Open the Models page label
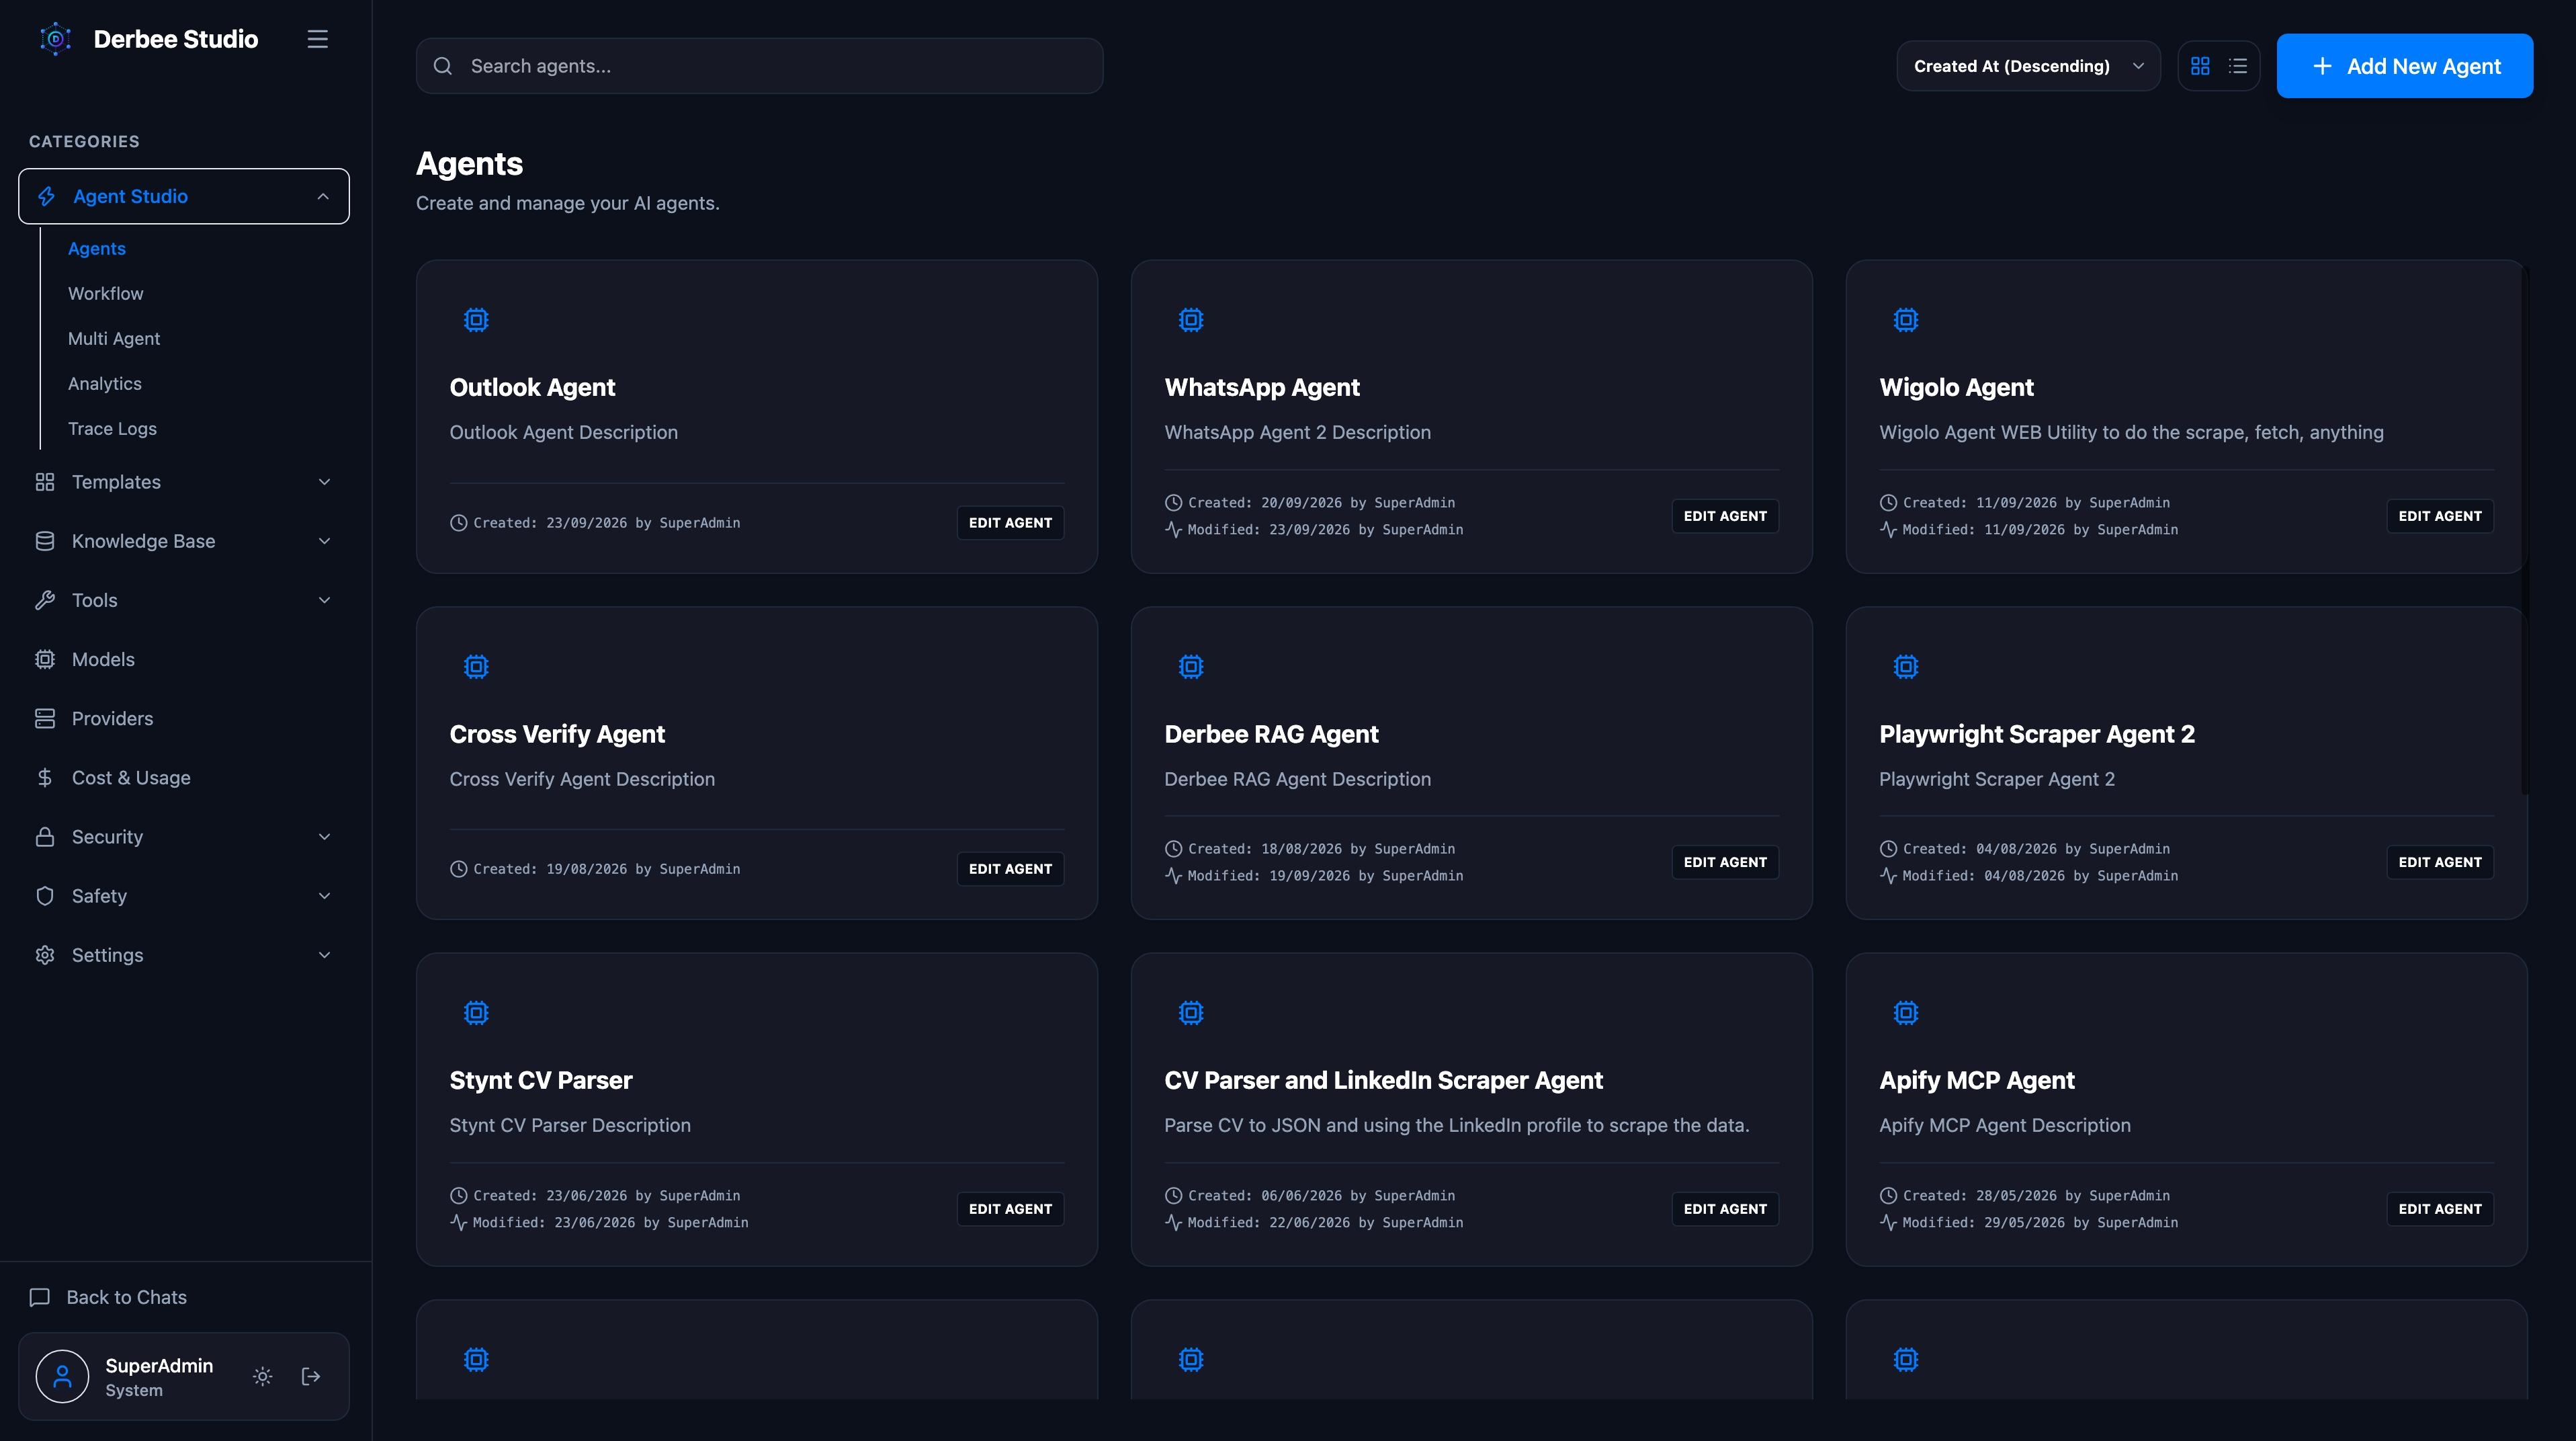 [x=103, y=659]
